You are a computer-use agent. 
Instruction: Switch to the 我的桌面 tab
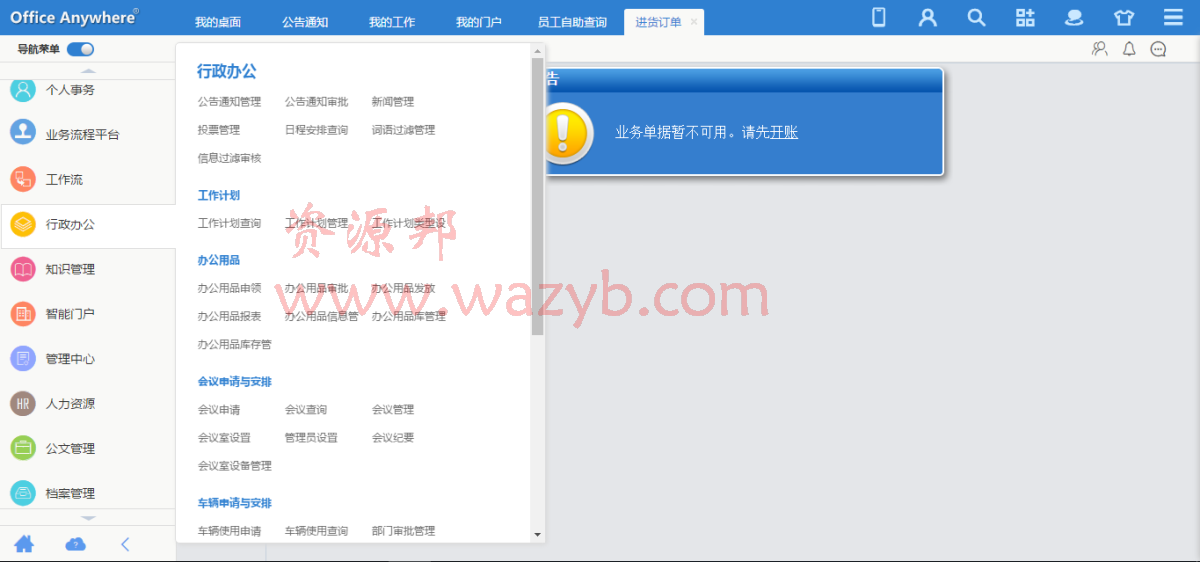pos(218,22)
